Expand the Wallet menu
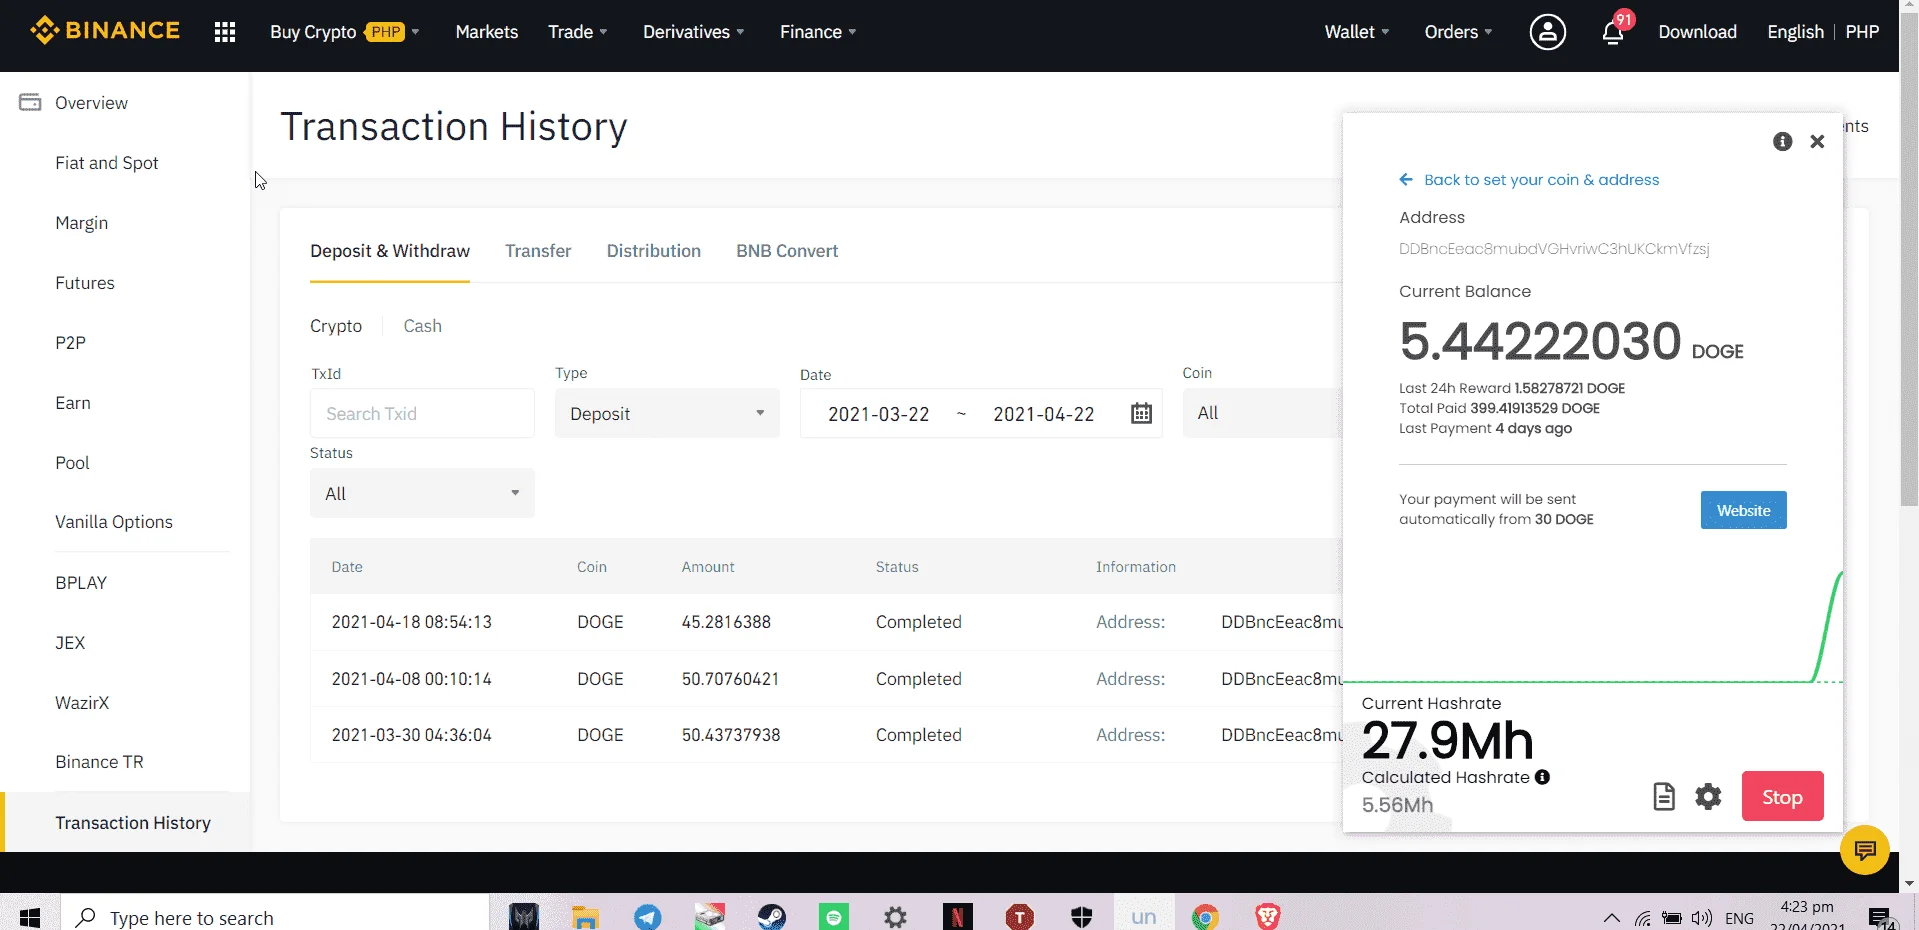 coord(1357,32)
